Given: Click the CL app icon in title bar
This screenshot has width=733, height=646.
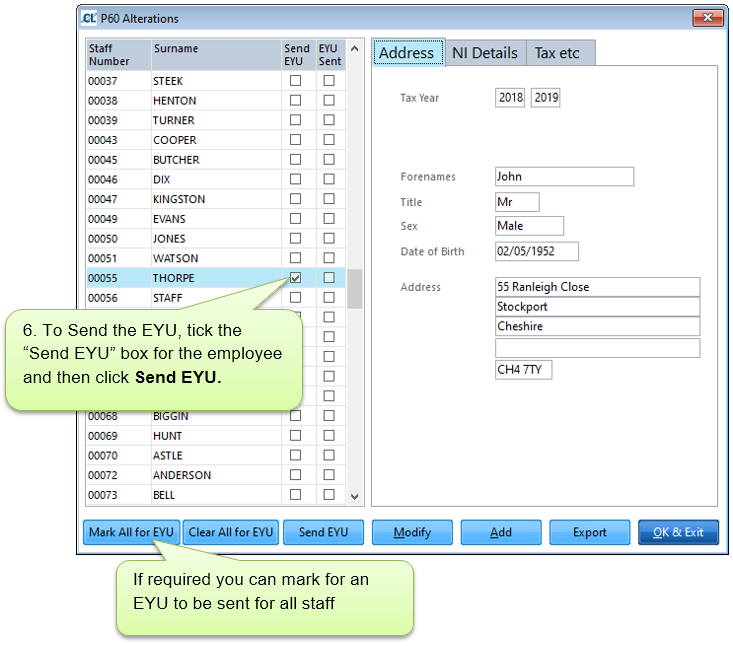Looking at the screenshot, I should (91, 18).
